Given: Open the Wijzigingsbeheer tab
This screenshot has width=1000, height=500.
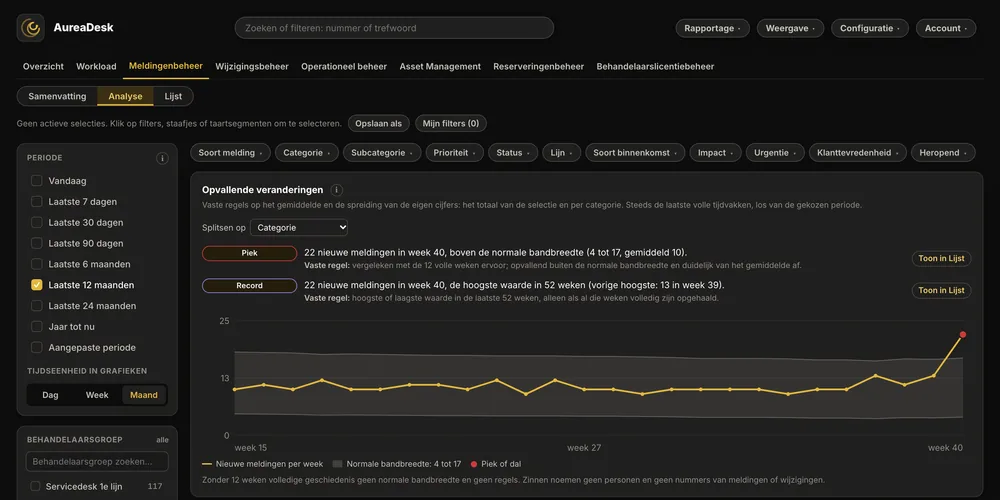Looking at the screenshot, I should [x=252, y=66].
